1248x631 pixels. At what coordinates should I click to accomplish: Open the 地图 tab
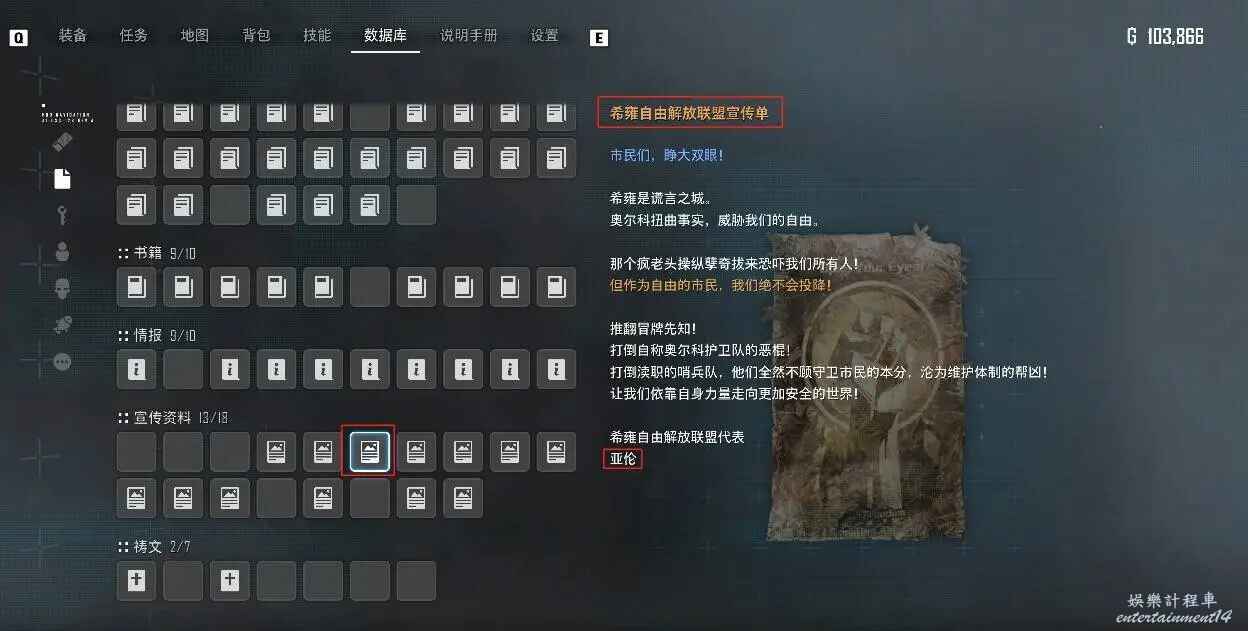click(x=194, y=35)
